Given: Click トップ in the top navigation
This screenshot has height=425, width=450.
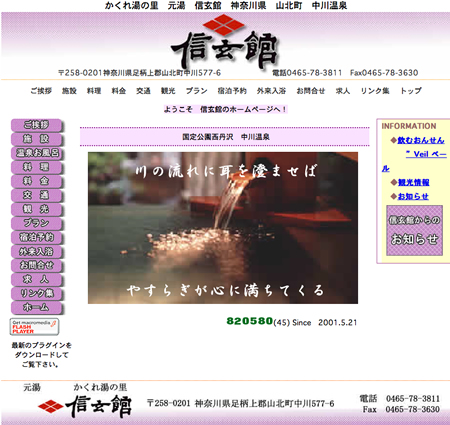Looking at the screenshot, I should tap(411, 91).
